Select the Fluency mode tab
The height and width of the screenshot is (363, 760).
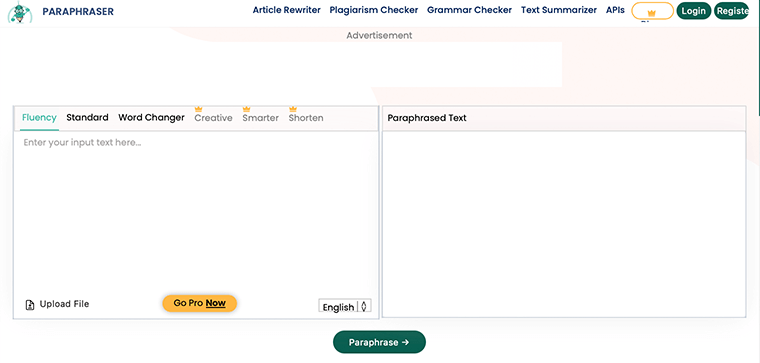click(39, 118)
